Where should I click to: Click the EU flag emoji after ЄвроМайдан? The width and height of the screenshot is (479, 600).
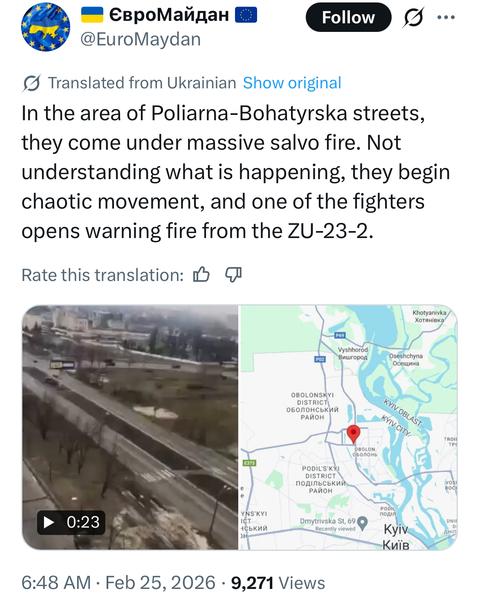pos(246,15)
